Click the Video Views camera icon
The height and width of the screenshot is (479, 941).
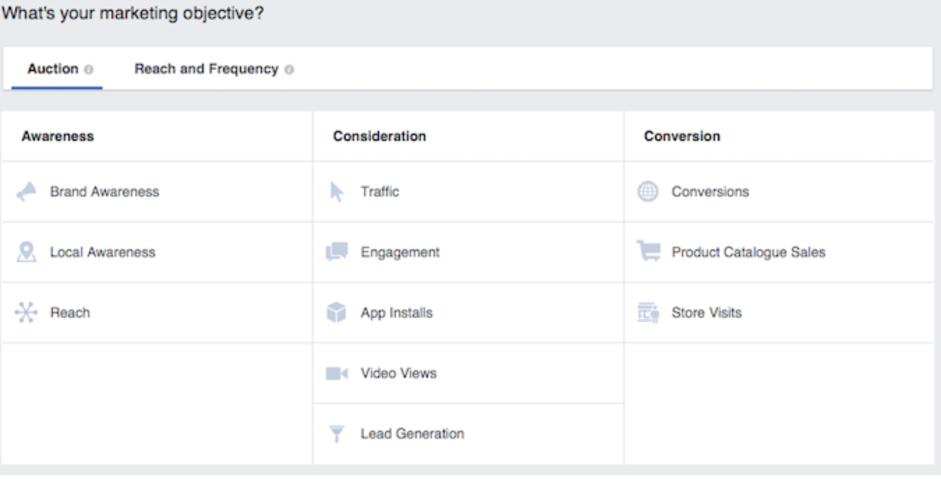(337, 374)
